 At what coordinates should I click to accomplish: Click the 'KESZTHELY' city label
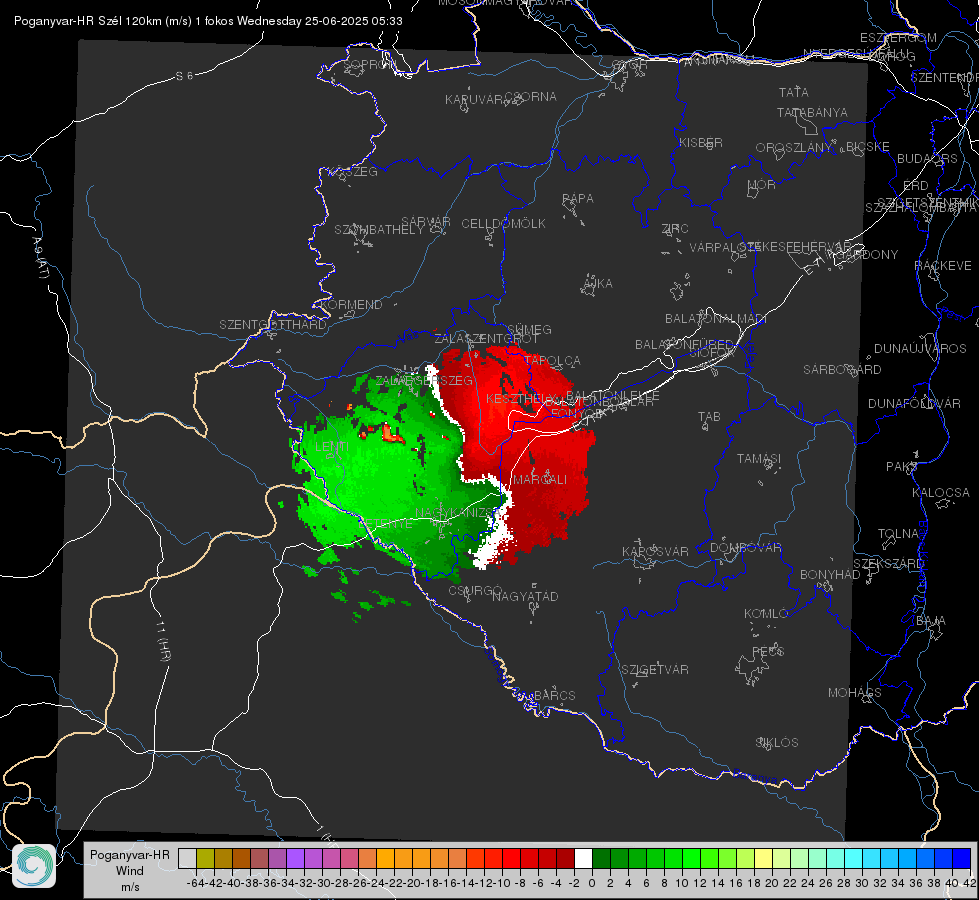521,398
